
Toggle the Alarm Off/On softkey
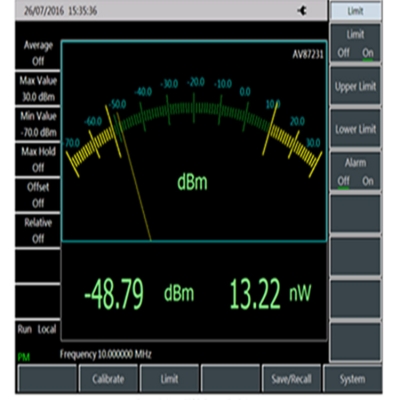pos(355,172)
